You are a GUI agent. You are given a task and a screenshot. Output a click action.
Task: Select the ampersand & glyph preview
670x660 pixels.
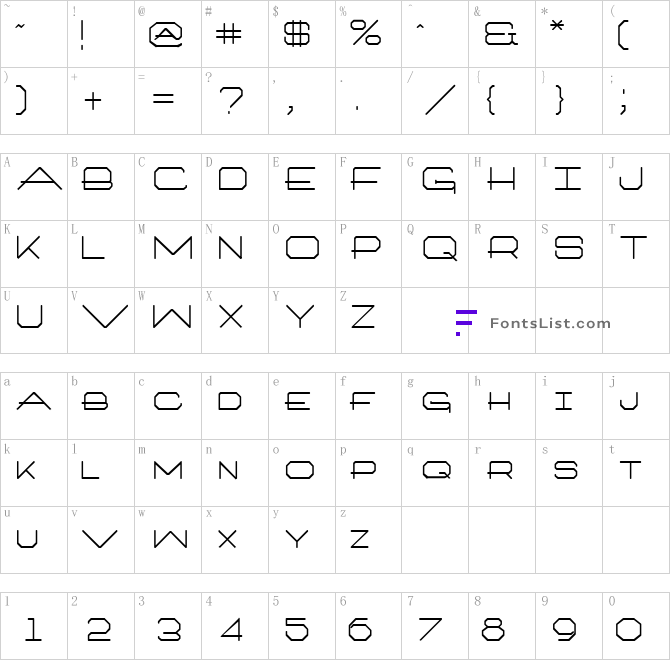[501, 34]
